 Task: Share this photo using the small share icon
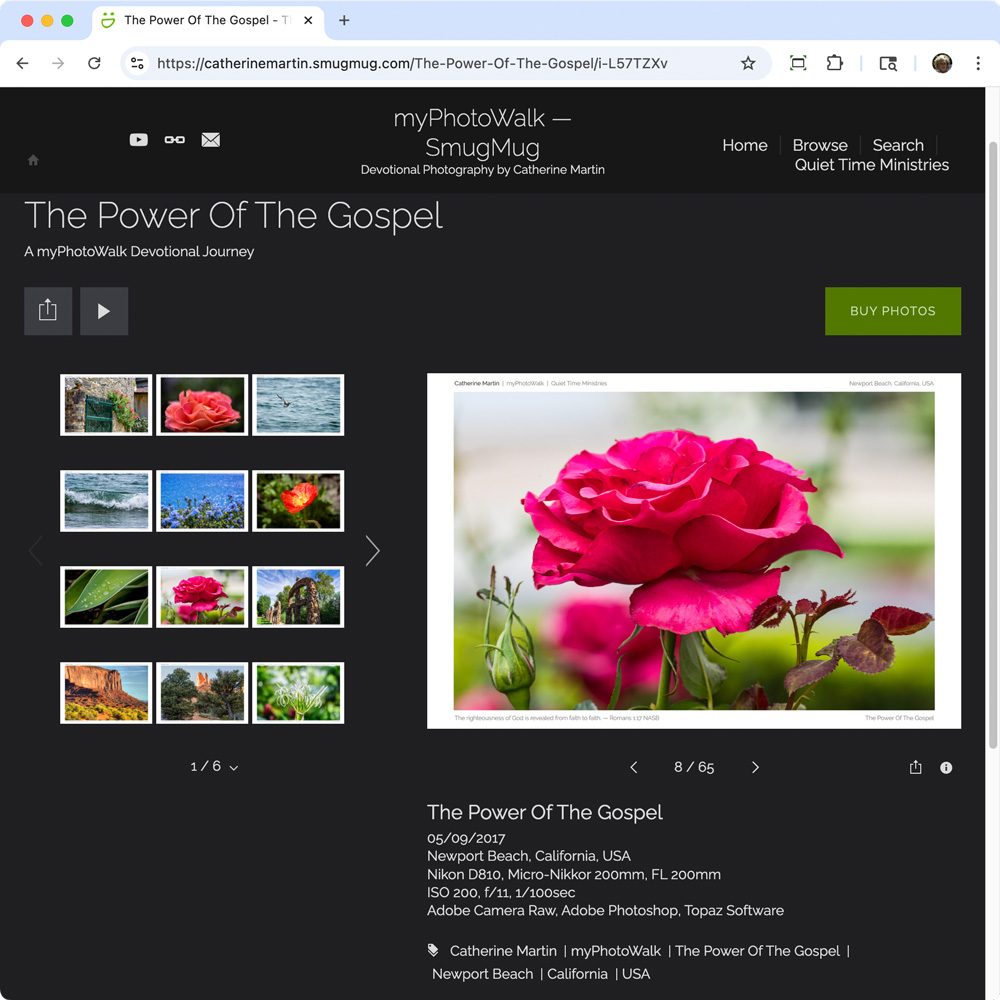pyautogui.click(x=915, y=767)
